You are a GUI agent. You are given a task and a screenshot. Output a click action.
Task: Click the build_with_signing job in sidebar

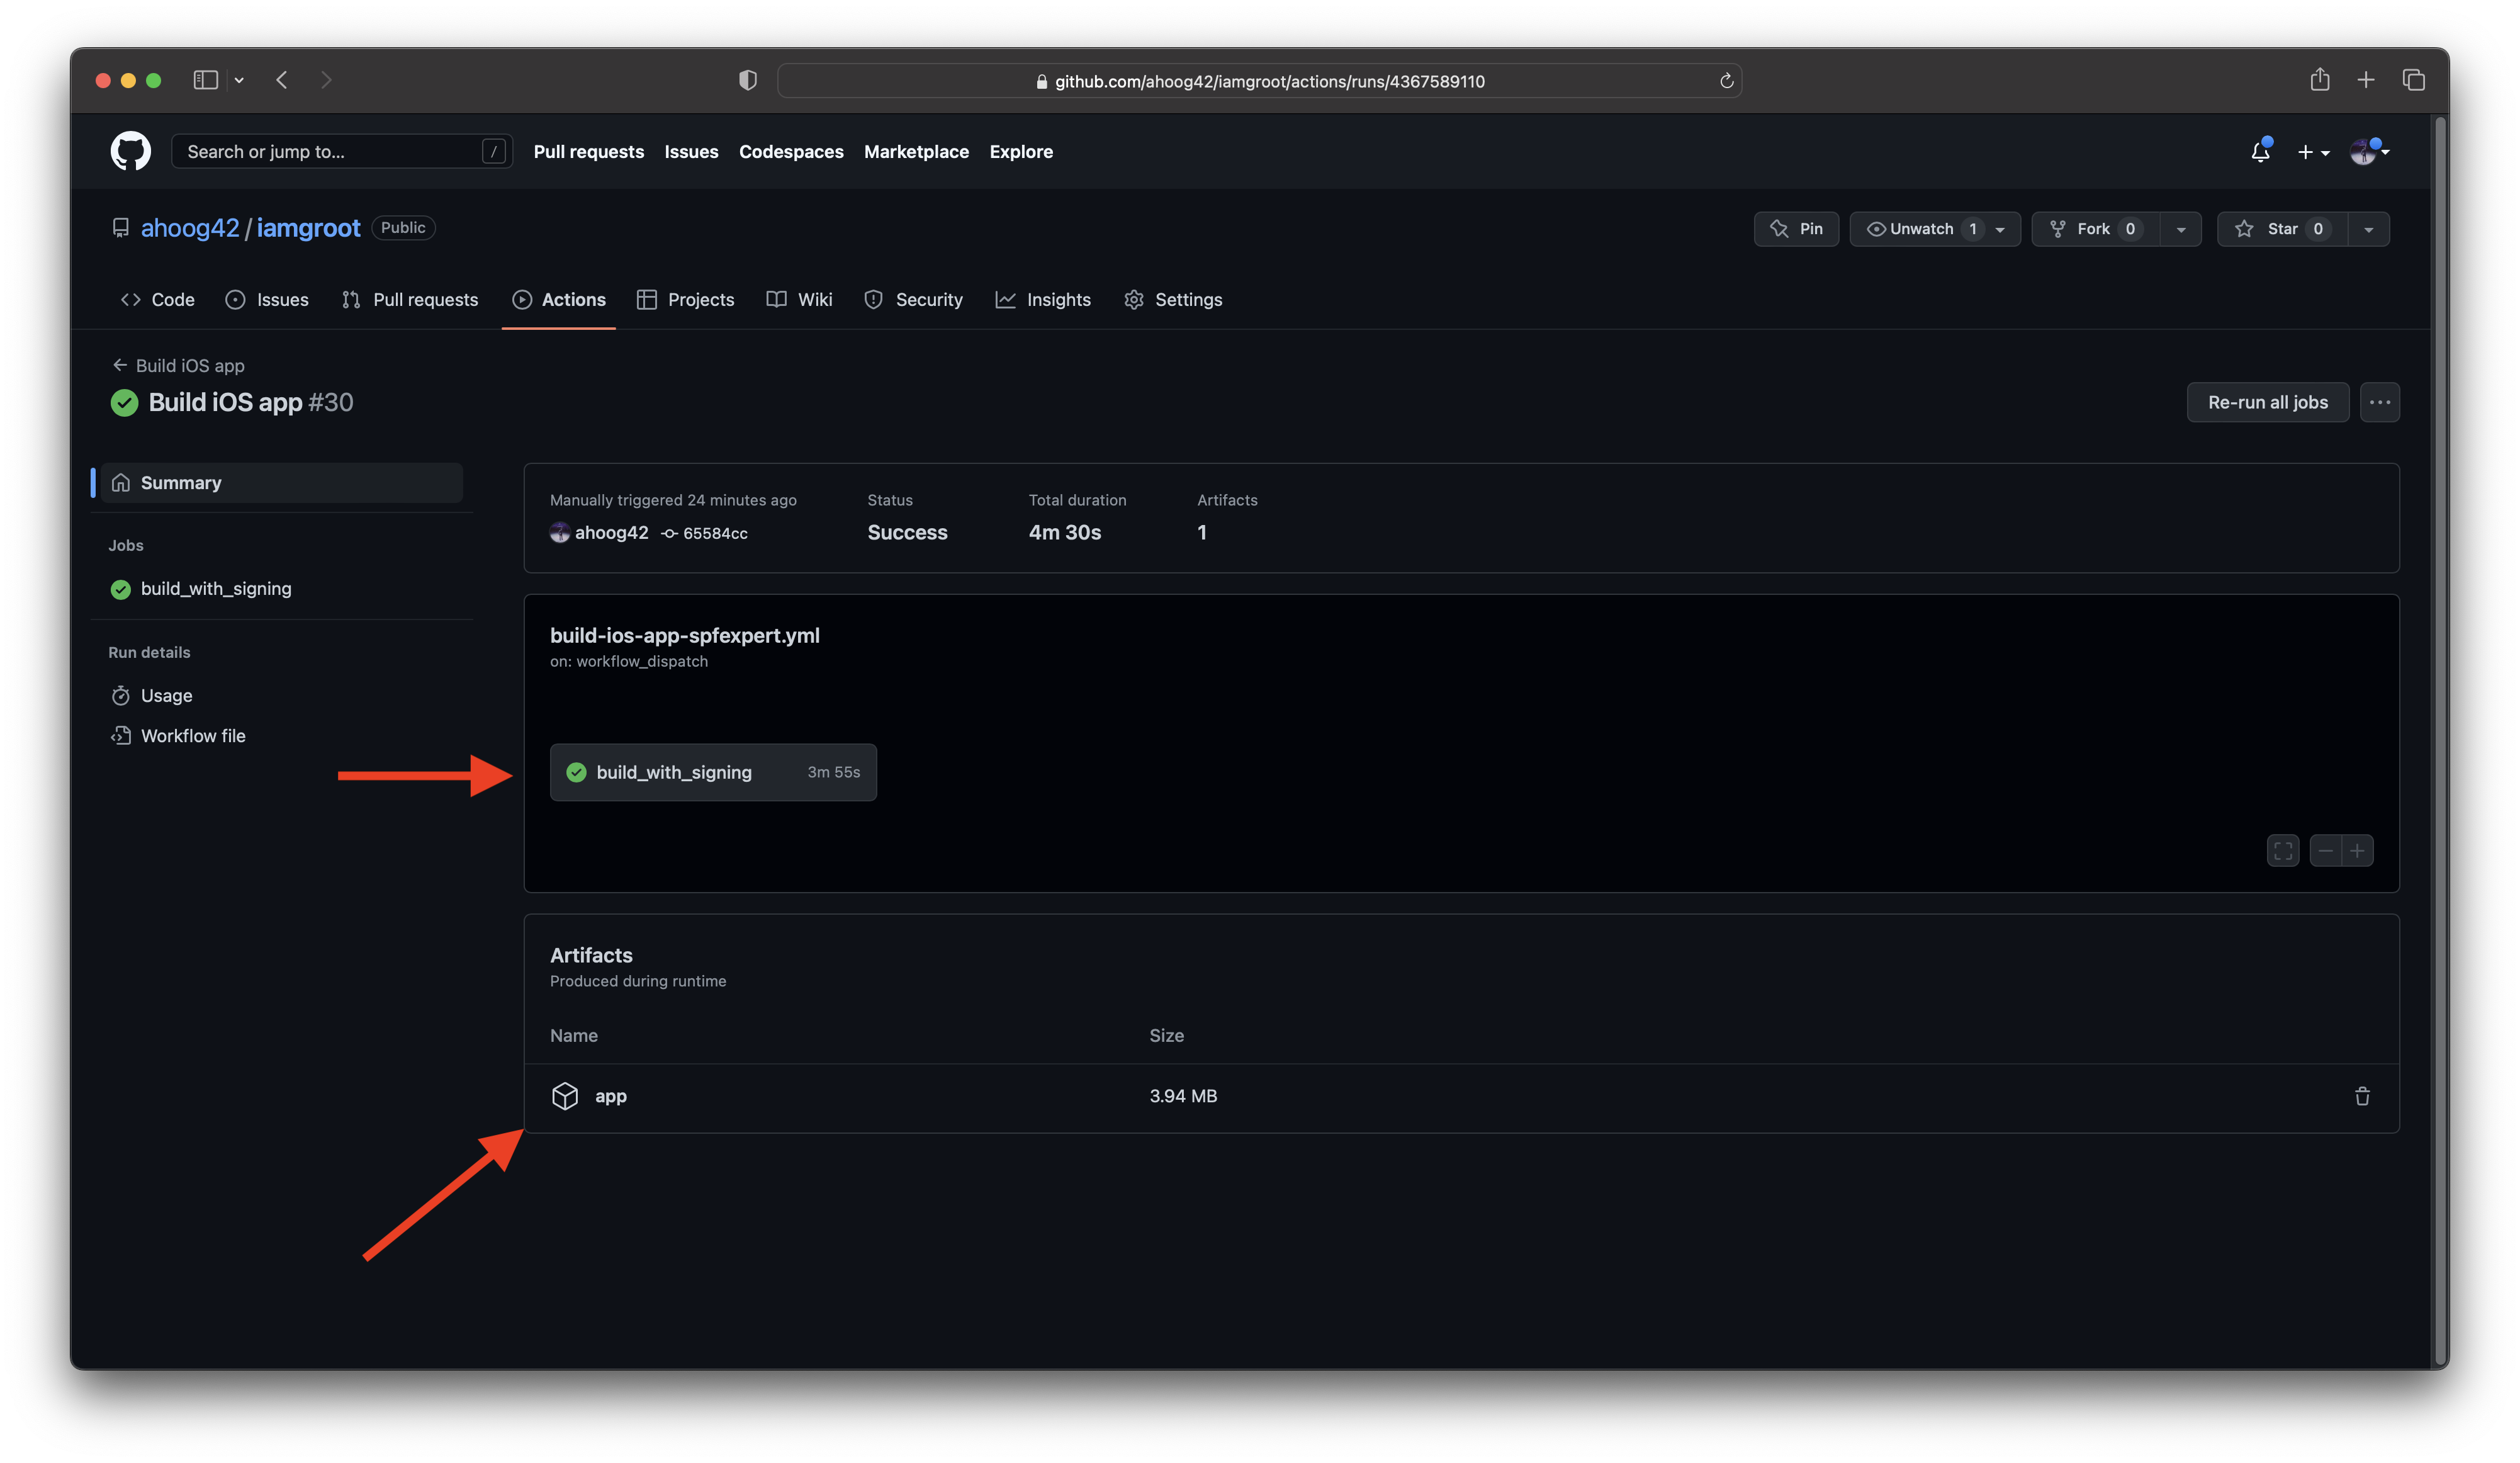(x=216, y=587)
